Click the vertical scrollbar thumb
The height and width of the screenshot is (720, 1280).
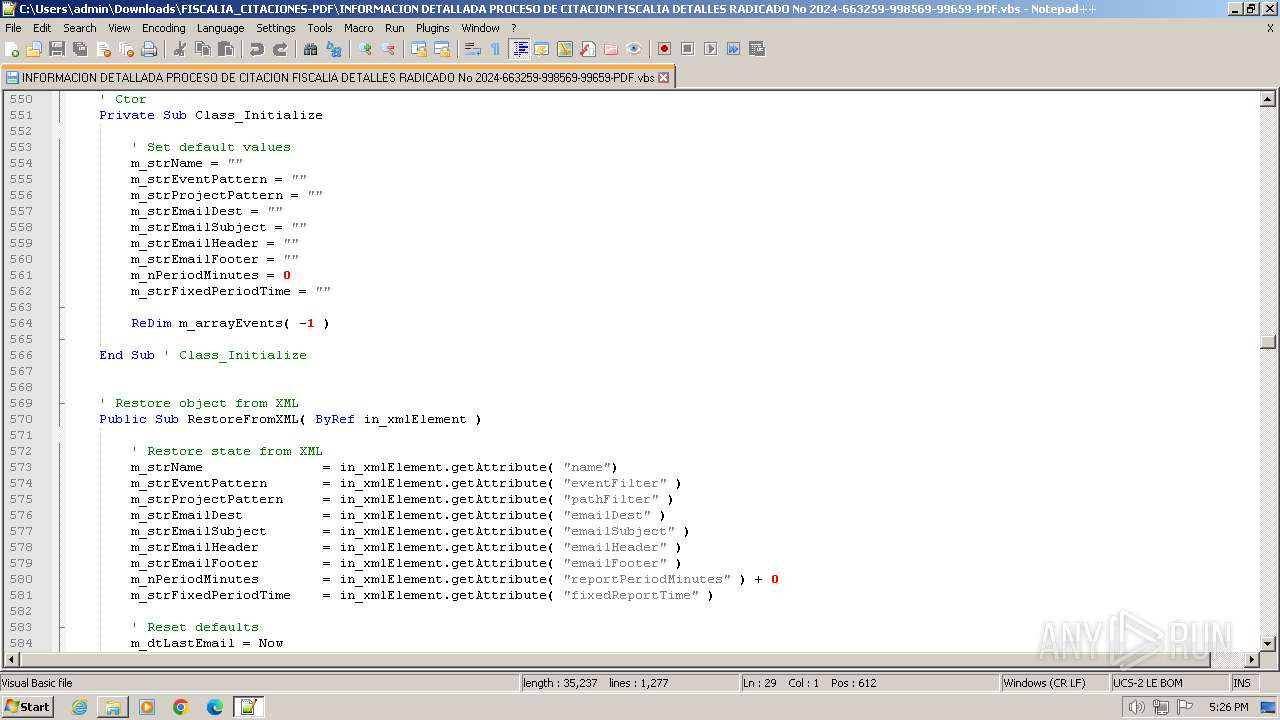click(x=1268, y=342)
